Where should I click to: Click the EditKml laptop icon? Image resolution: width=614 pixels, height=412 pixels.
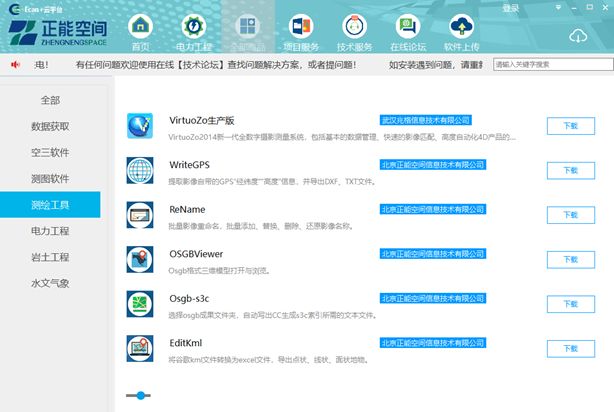(x=140, y=349)
